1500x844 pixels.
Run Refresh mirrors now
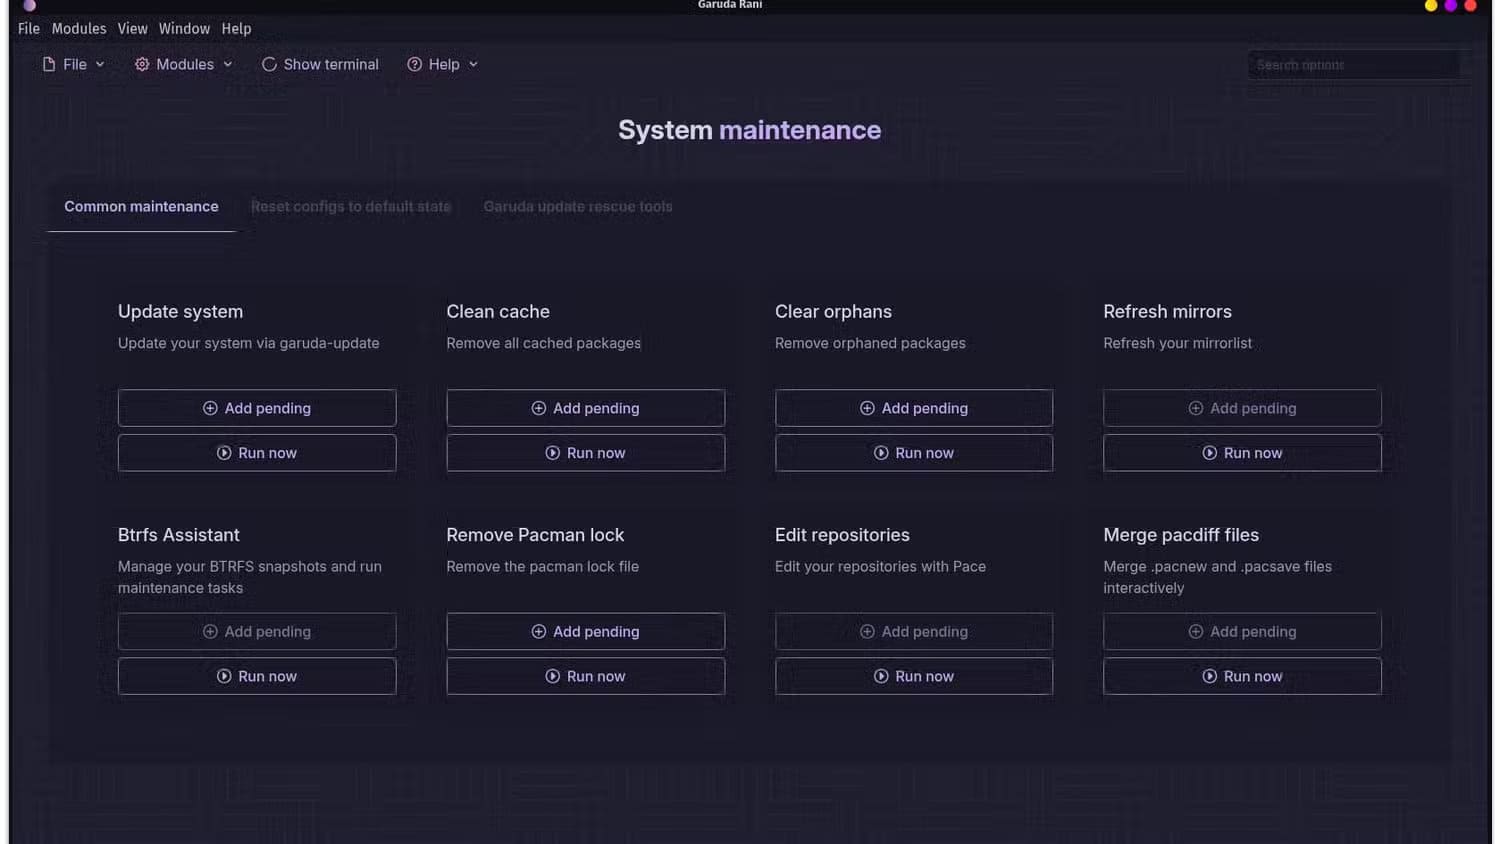(x=1242, y=453)
